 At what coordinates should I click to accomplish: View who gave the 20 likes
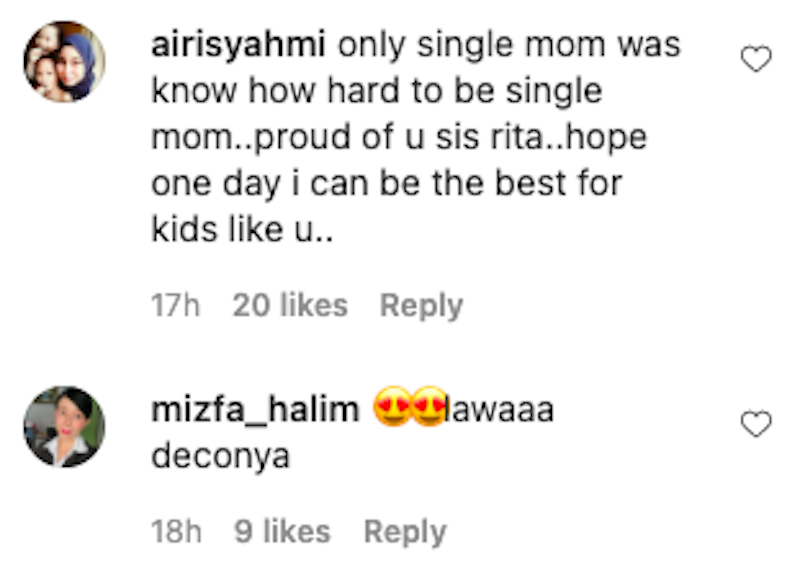coord(290,305)
